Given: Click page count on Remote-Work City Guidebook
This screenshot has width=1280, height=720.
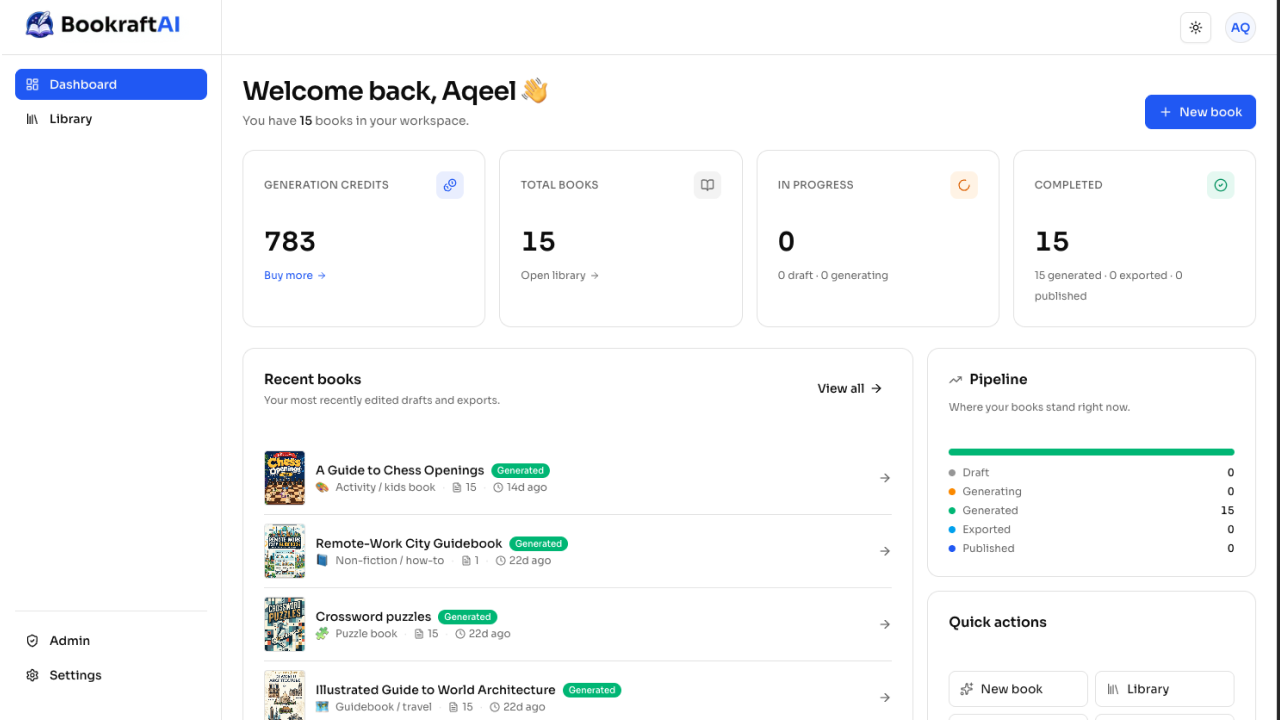Looking at the screenshot, I should (x=470, y=560).
